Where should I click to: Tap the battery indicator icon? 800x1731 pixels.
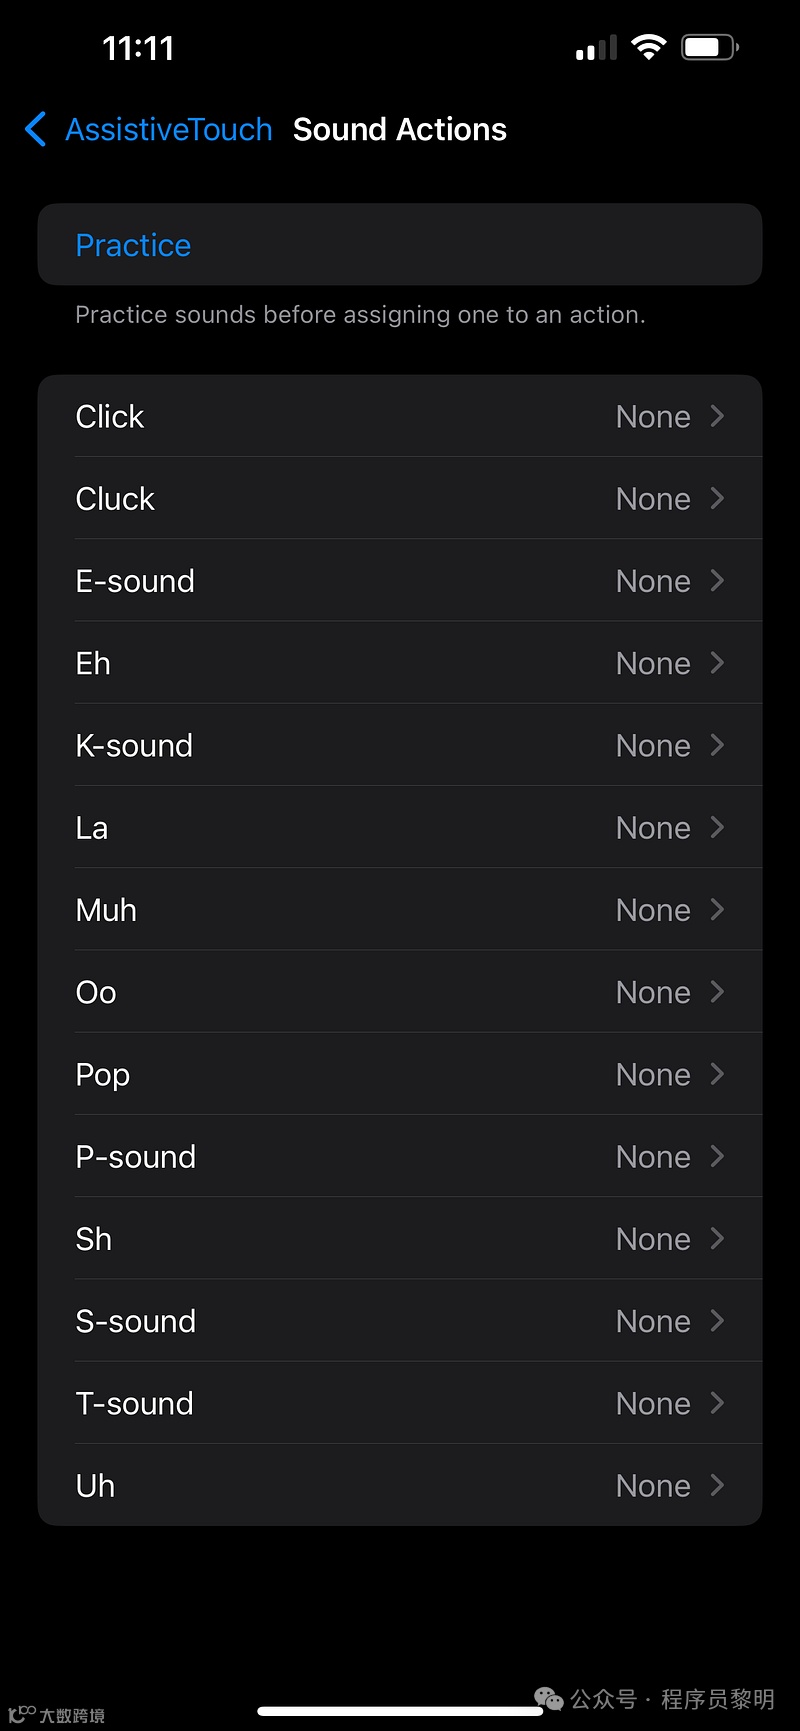(709, 47)
